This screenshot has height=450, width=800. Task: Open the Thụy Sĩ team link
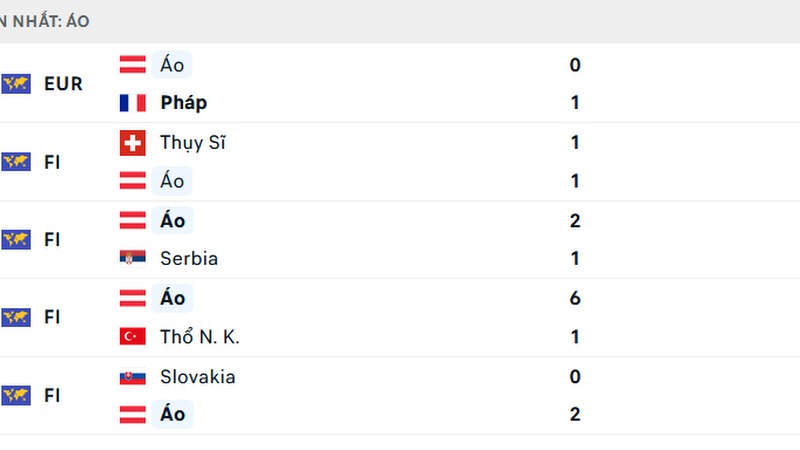[x=192, y=143]
